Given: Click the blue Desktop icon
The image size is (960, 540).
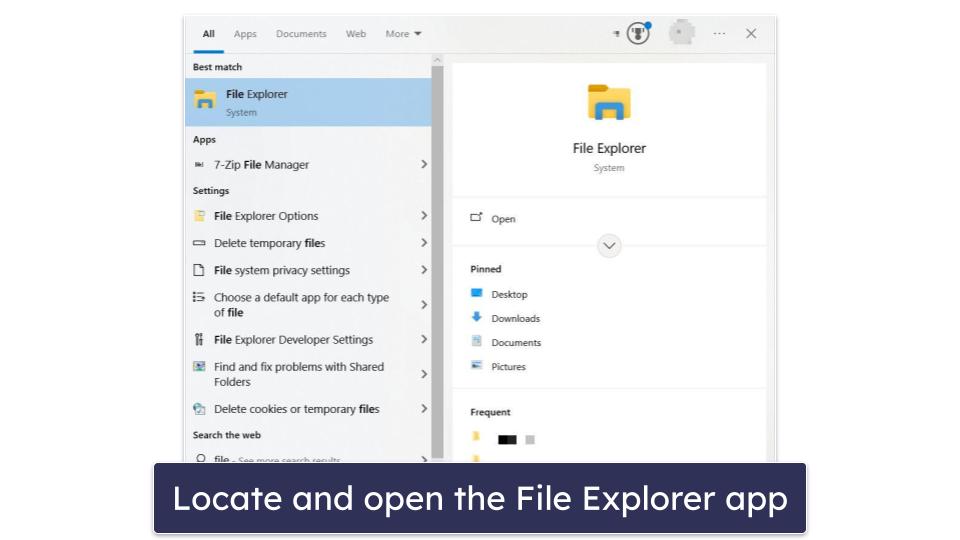Looking at the screenshot, I should 476,293.
